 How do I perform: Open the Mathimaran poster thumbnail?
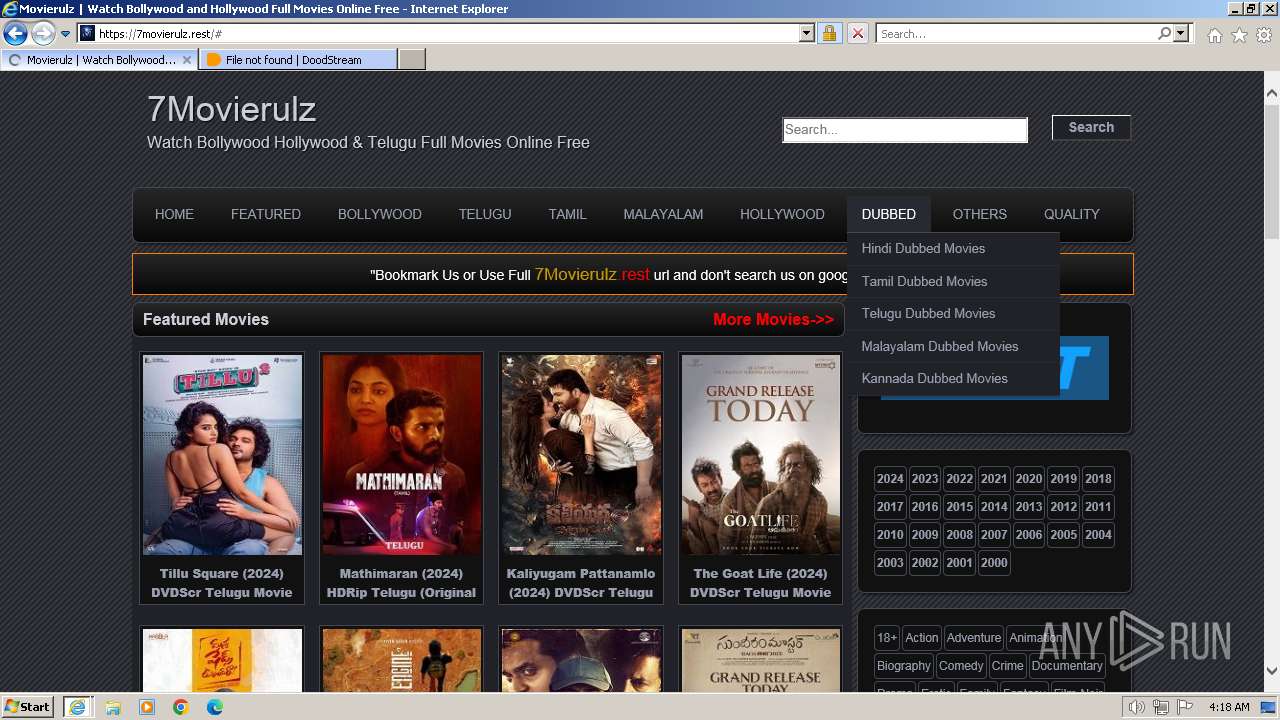click(x=401, y=455)
